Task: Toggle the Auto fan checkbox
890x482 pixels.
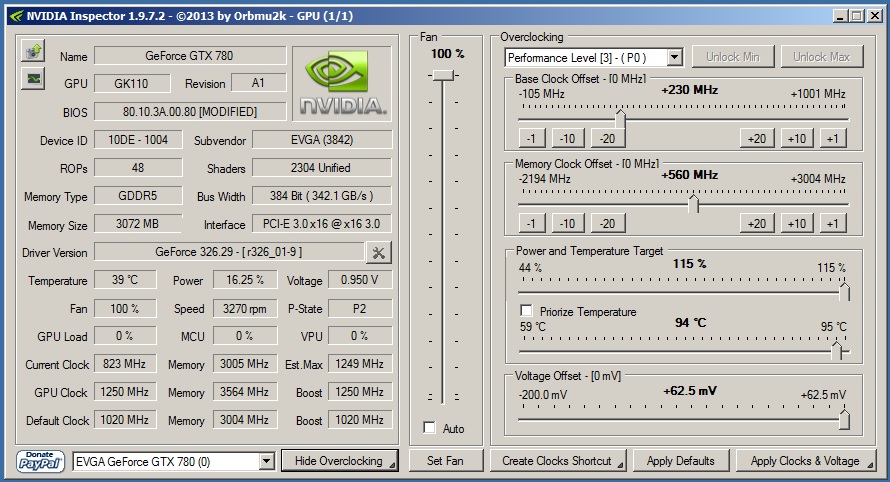Action: pyautogui.click(x=430, y=427)
